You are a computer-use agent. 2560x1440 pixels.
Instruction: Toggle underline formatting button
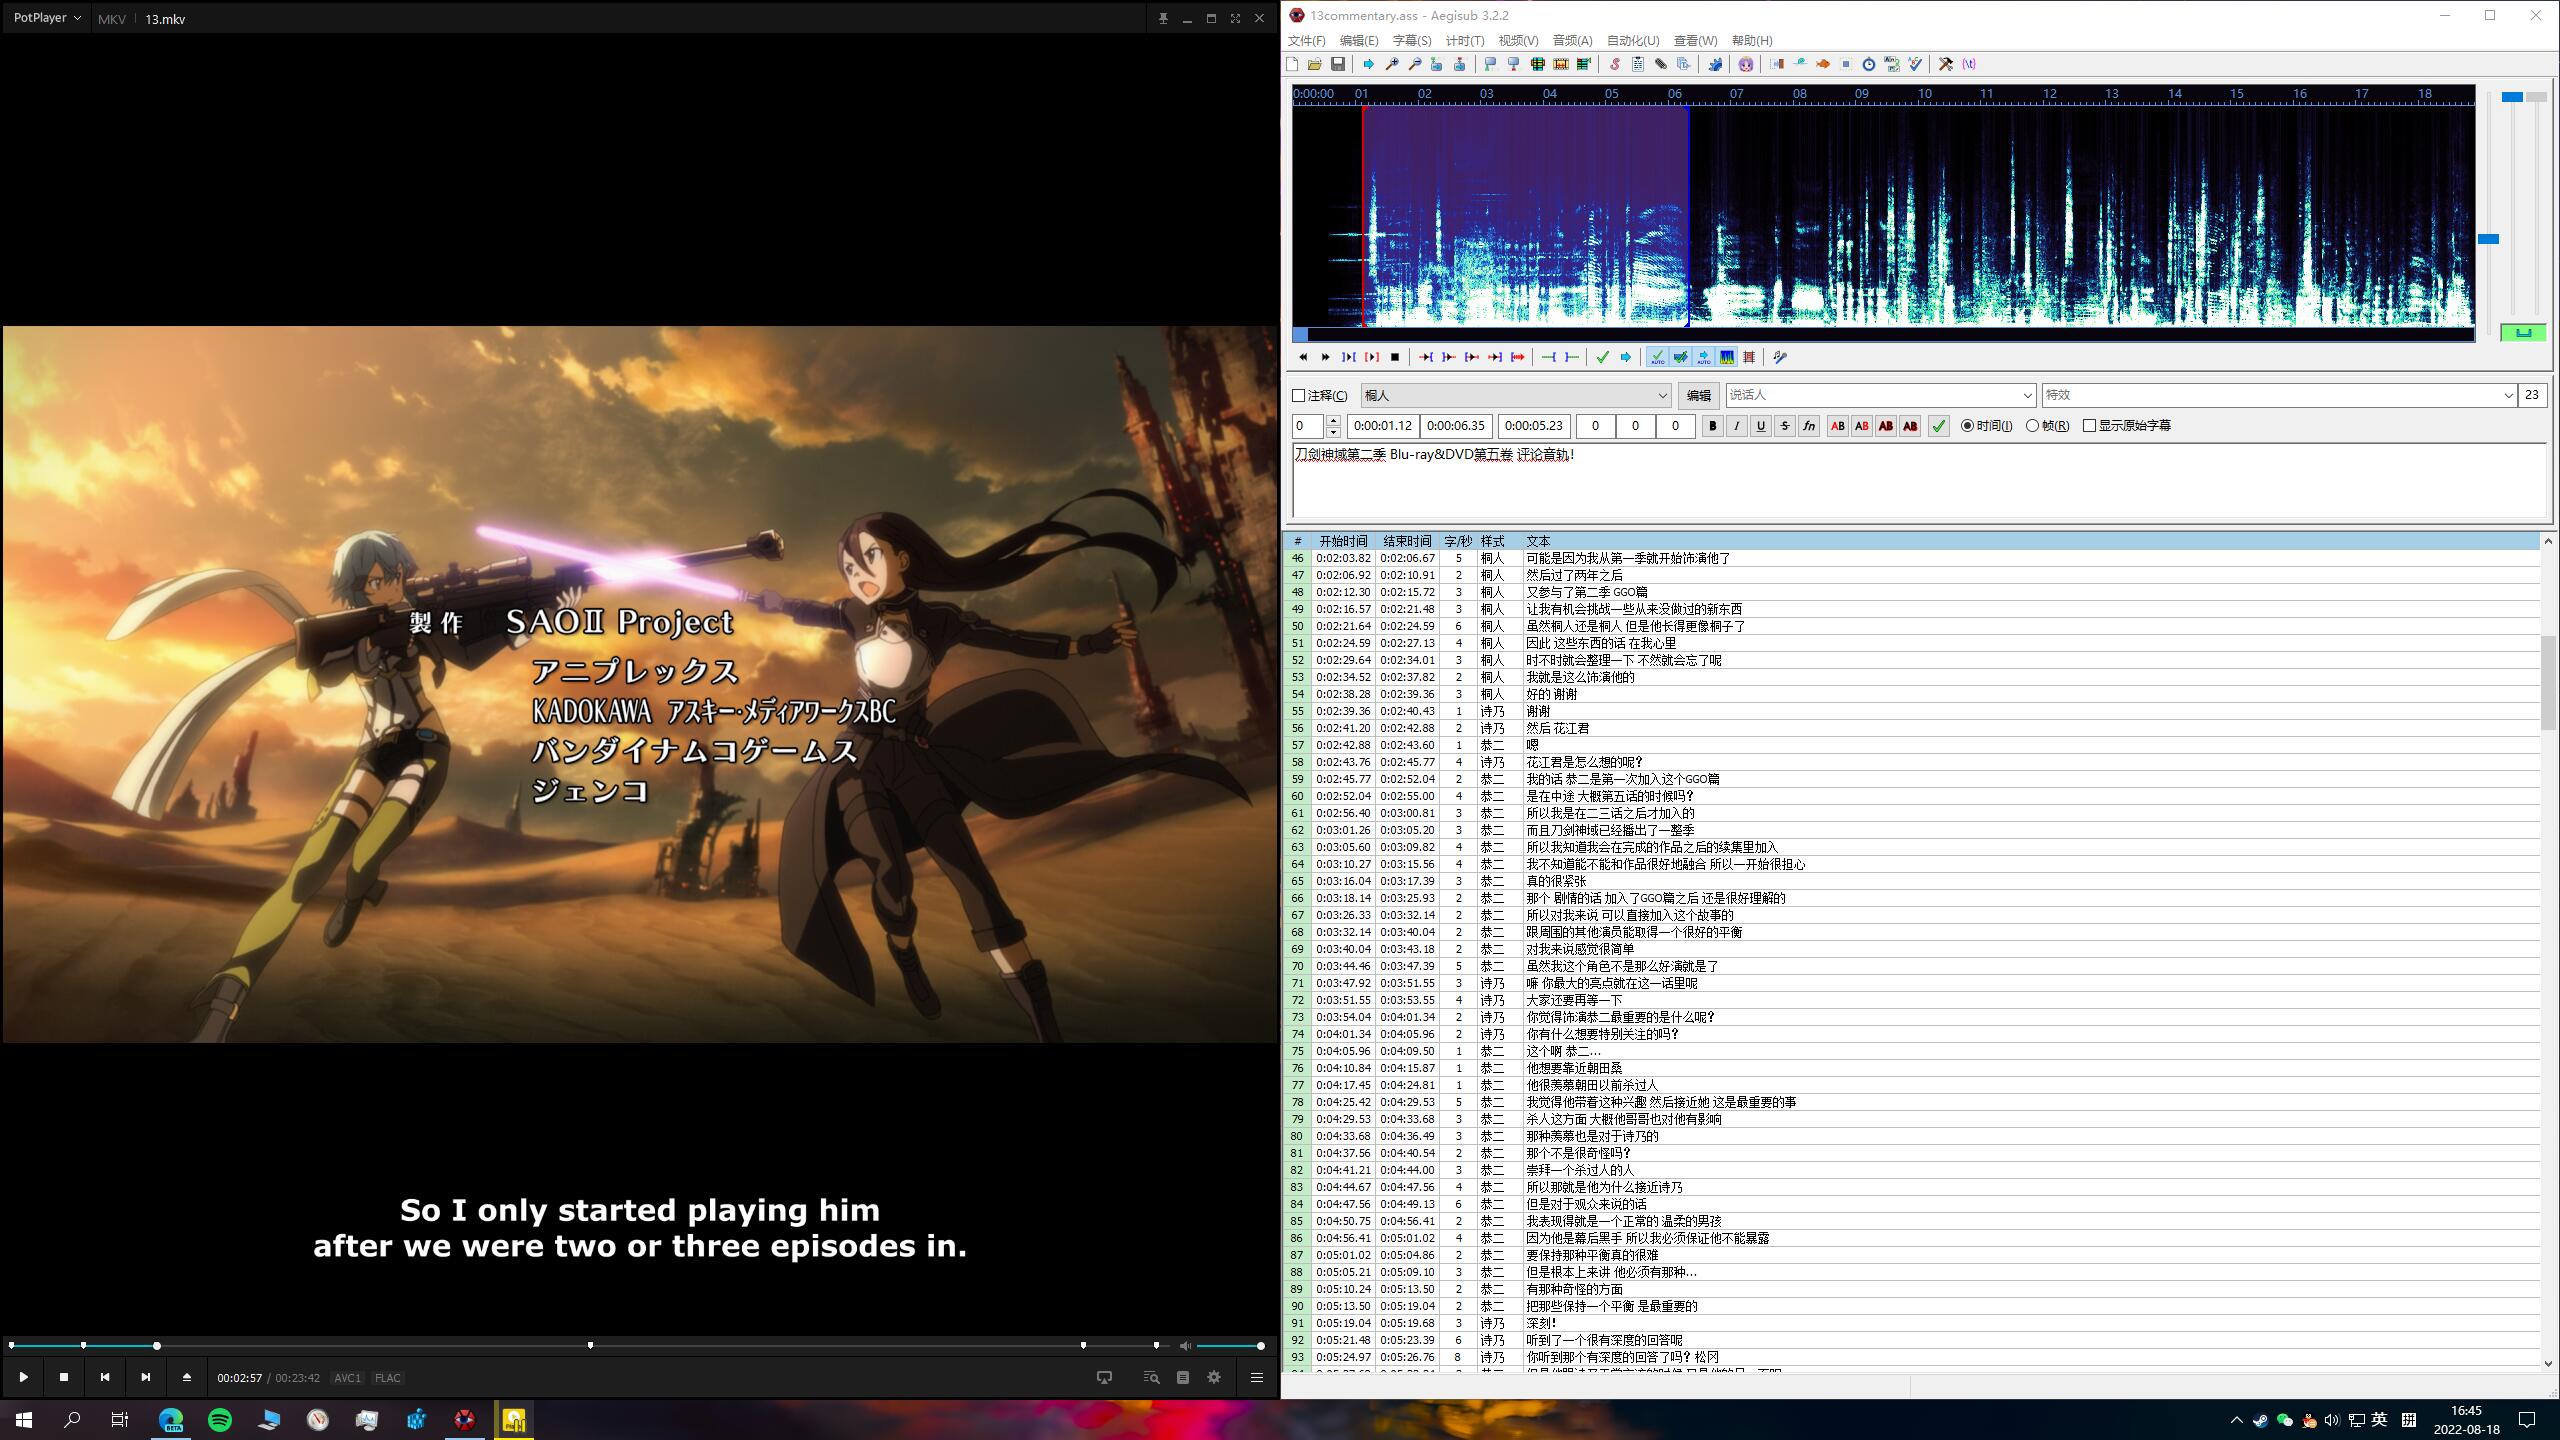pos(1760,426)
